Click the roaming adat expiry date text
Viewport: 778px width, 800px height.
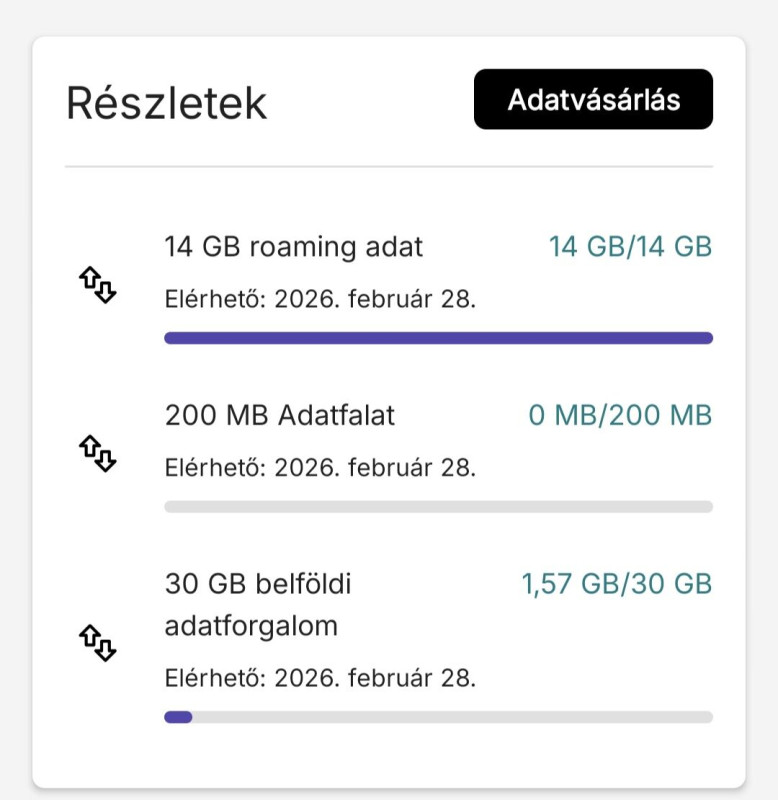(x=319, y=299)
